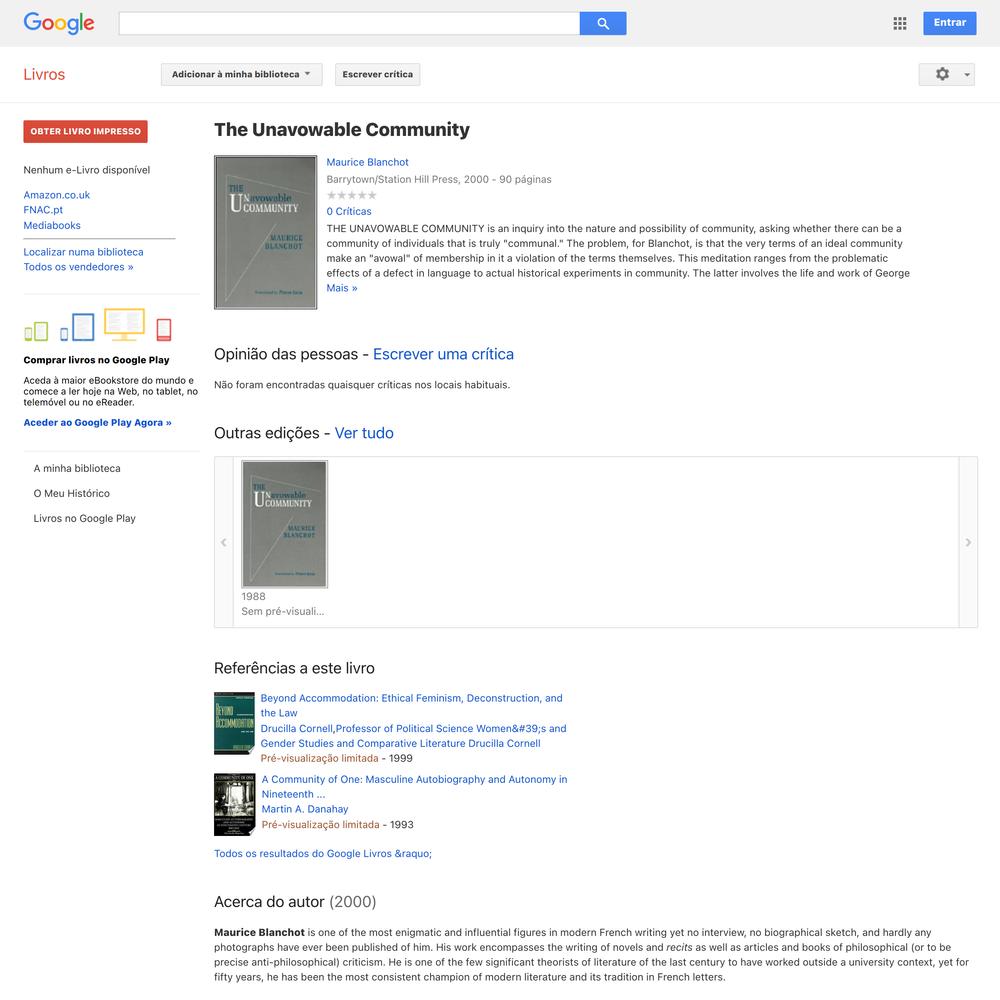
Task: Click the Entrar sign-in button
Action: (950, 23)
